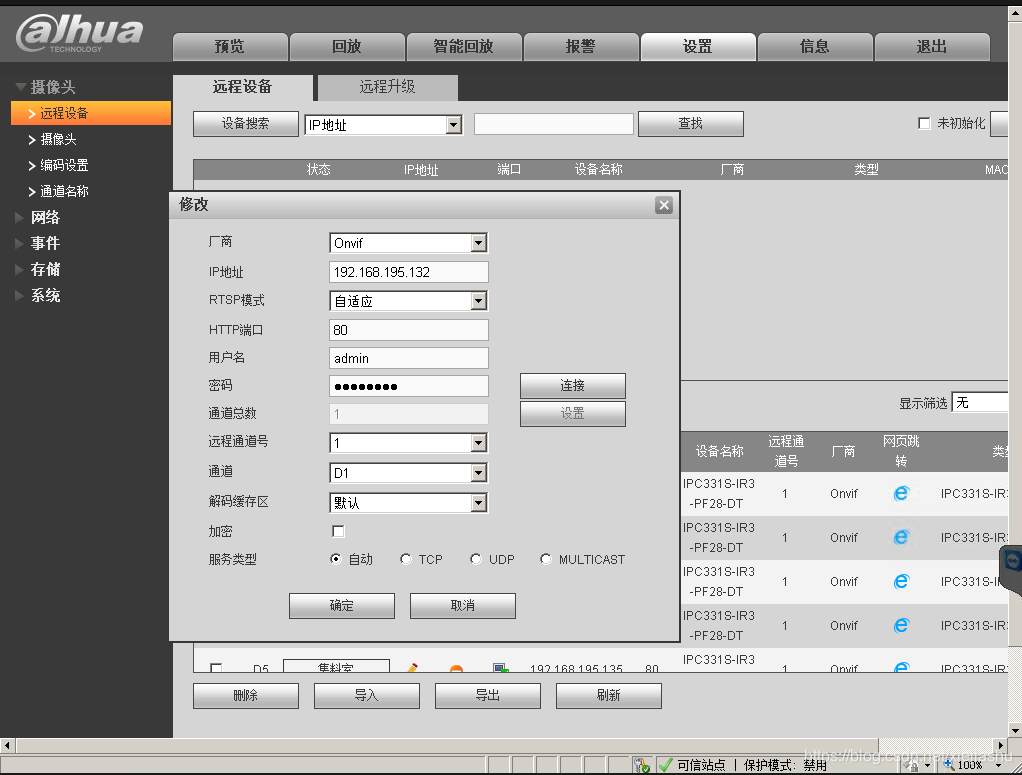Open the 预览 top tab

[x=230, y=47]
